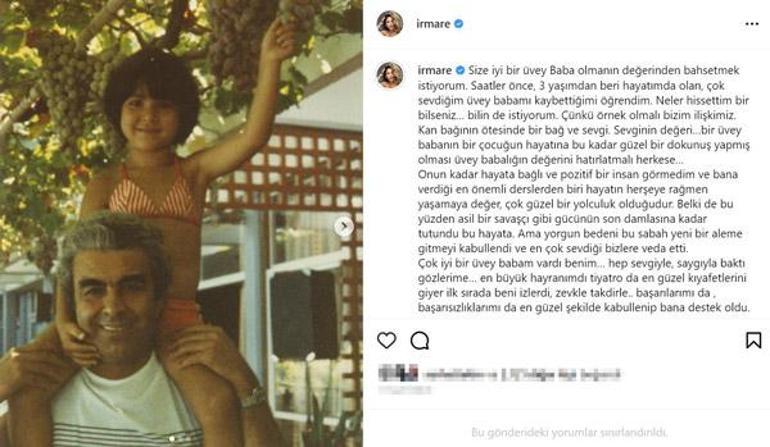Open irmare profile picture in post header

coord(390,24)
